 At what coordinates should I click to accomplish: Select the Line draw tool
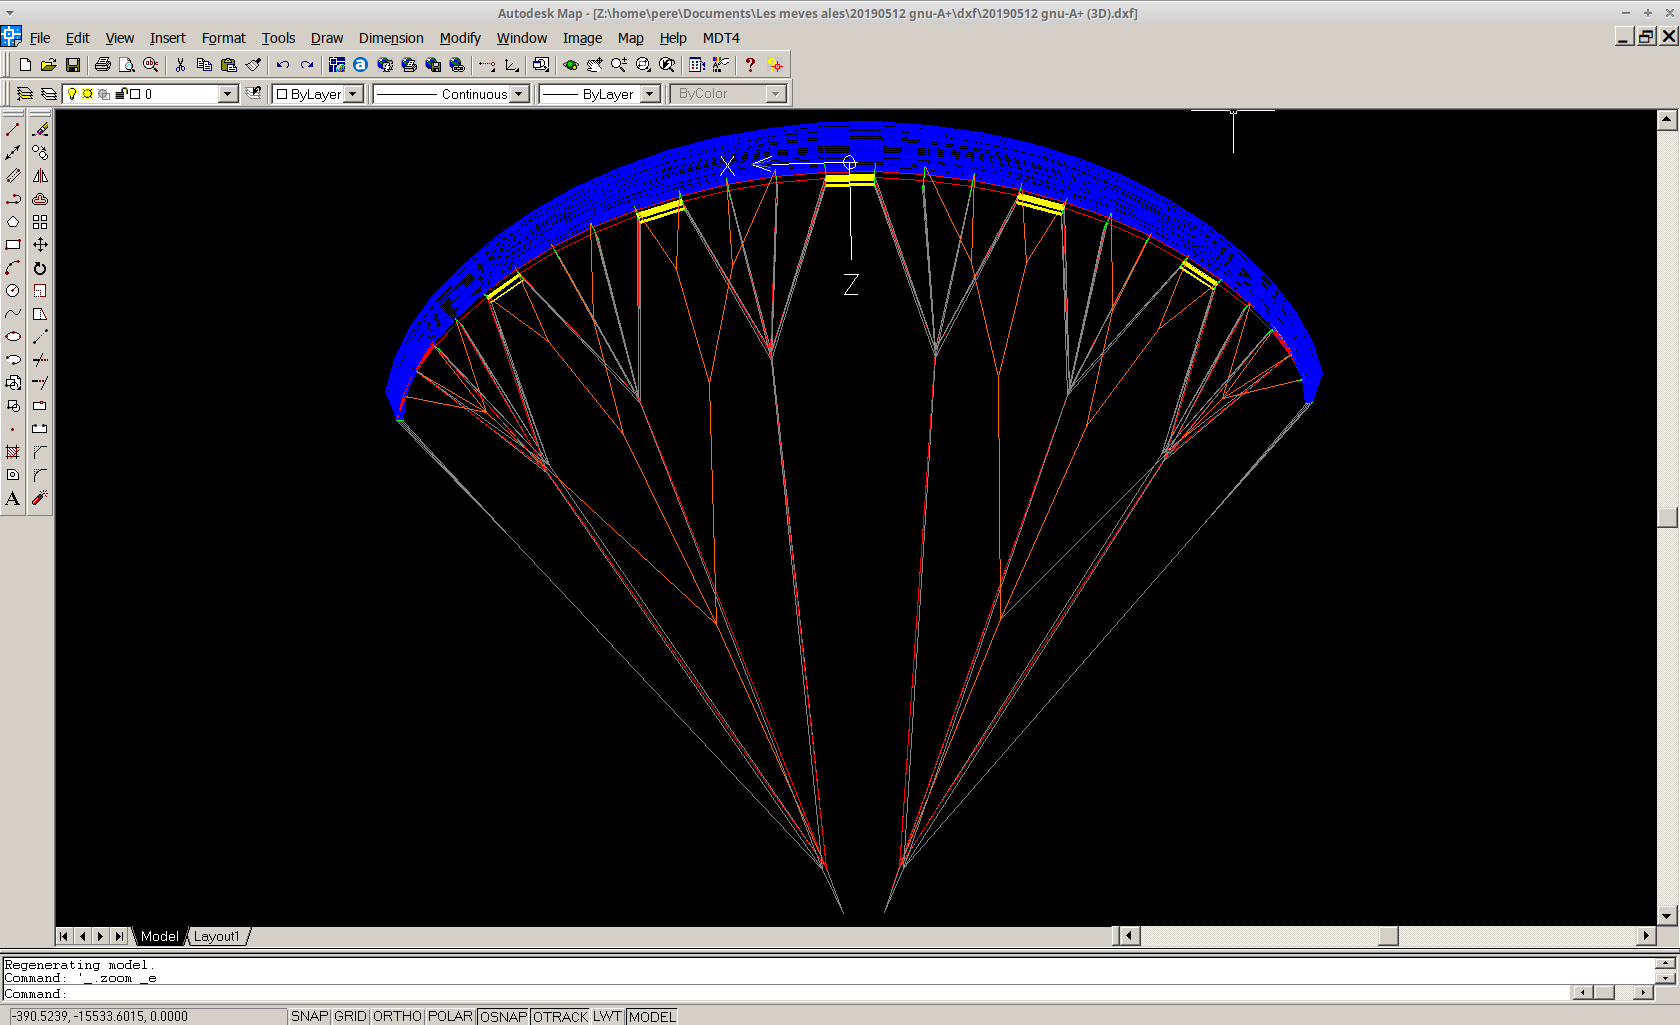pyautogui.click(x=13, y=130)
